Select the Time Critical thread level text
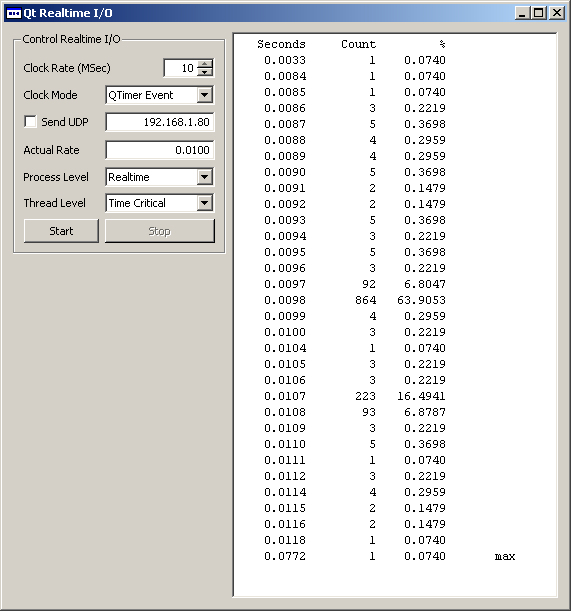This screenshot has height=611, width=571. tap(137, 203)
